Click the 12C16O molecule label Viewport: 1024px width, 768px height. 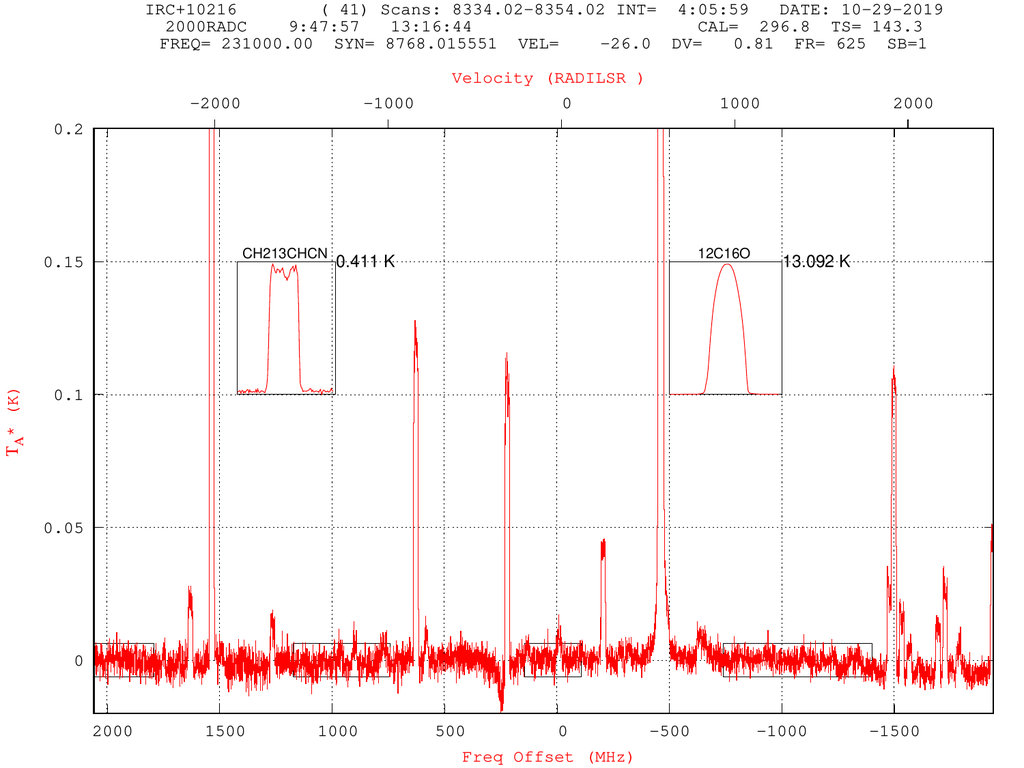click(724, 253)
